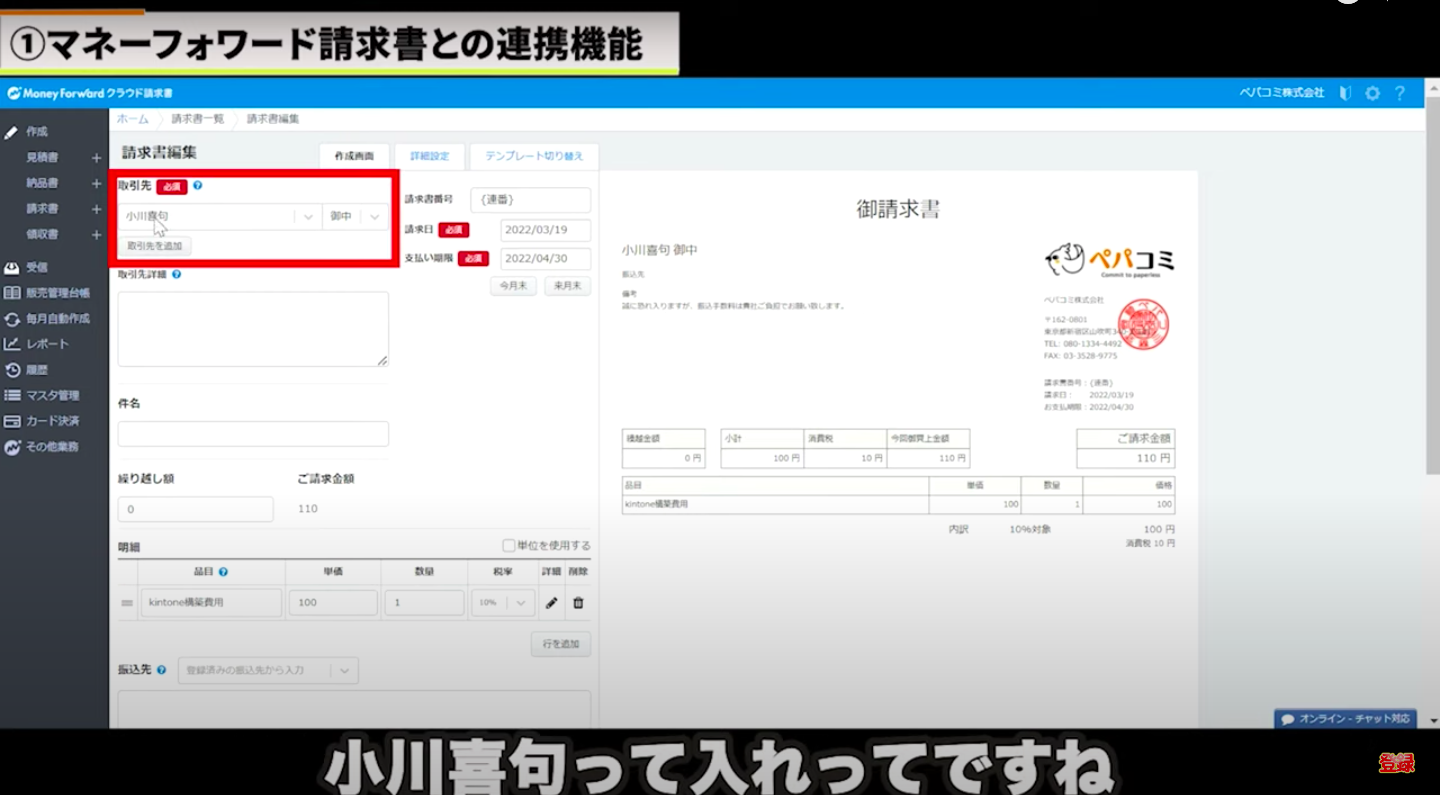Click the help icon beside 取引先 label
The image size is (1440, 795).
pyautogui.click(x=197, y=186)
